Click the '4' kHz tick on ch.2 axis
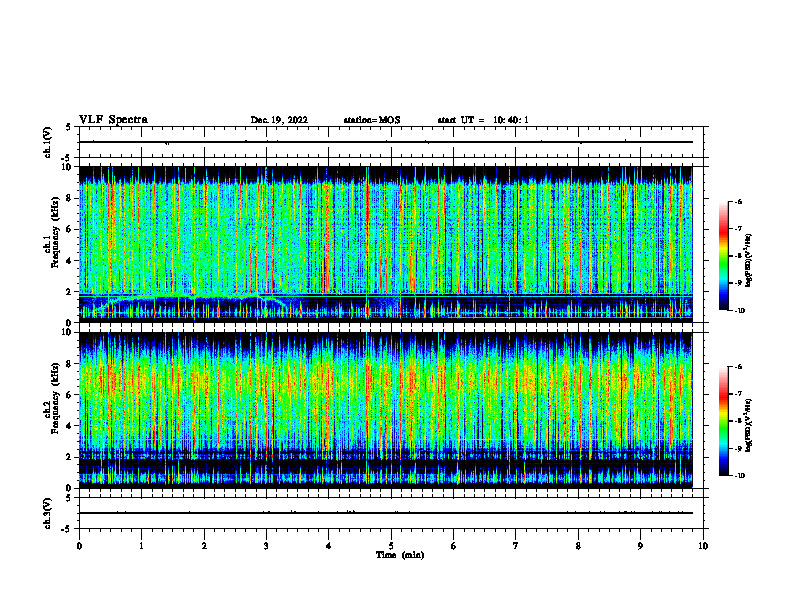792x612 pixels. pos(70,426)
